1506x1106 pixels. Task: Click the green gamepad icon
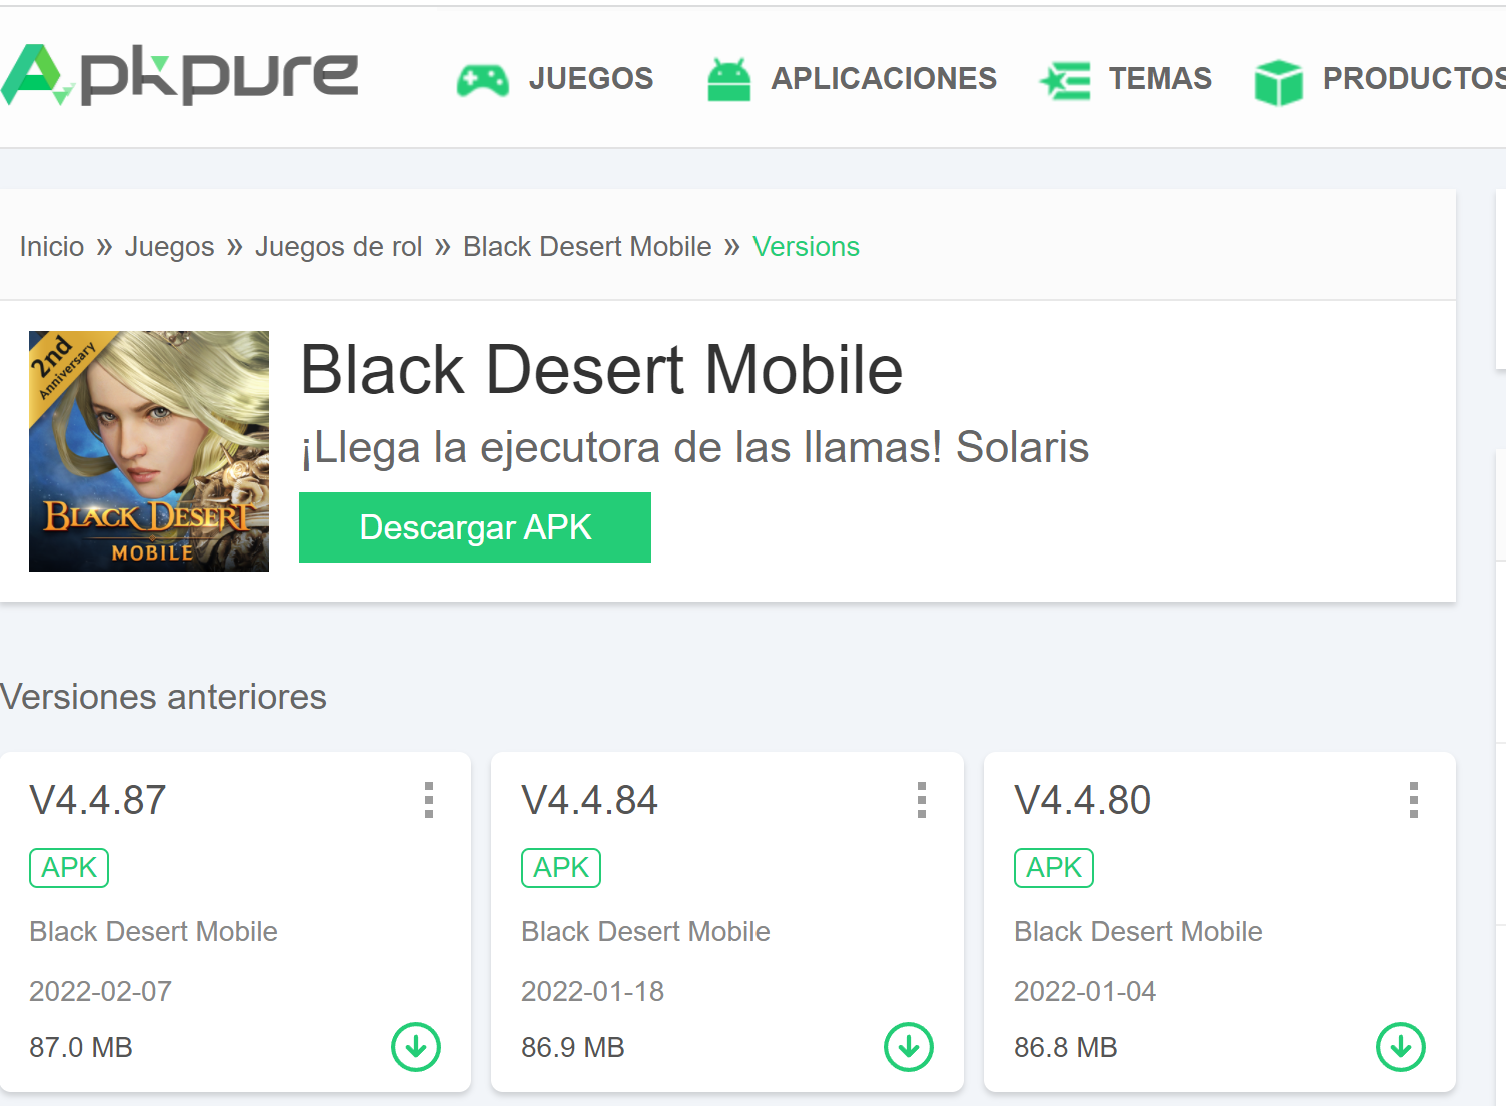[x=482, y=80]
